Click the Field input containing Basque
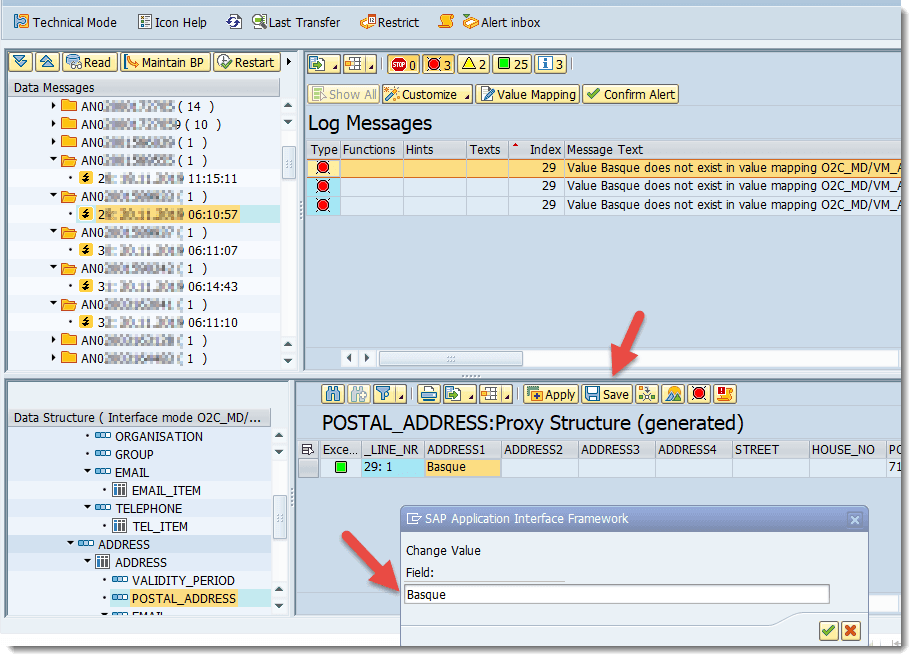The width and height of the screenshot is (916, 661). click(x=616, y=594)
